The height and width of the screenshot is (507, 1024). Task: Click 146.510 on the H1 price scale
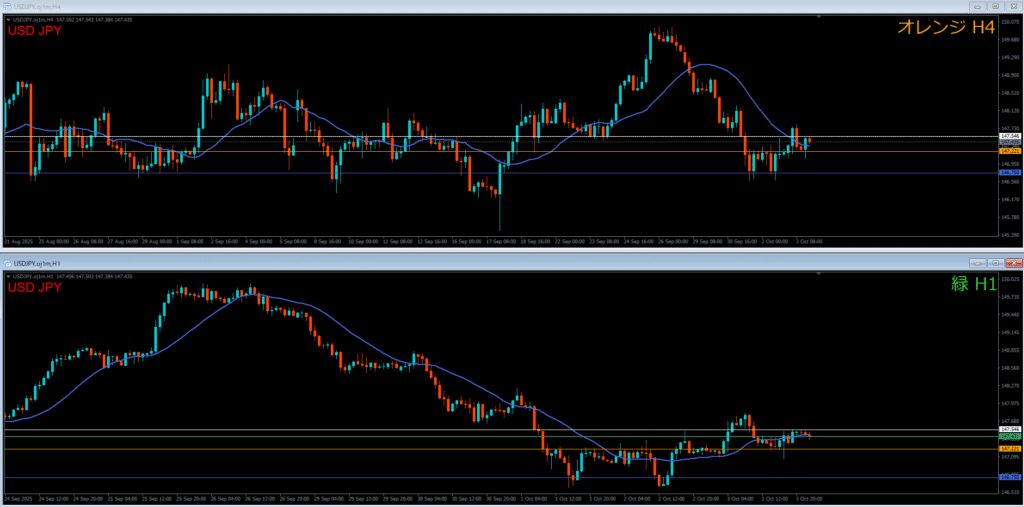pyautogui.click(x=1010, y=493)
